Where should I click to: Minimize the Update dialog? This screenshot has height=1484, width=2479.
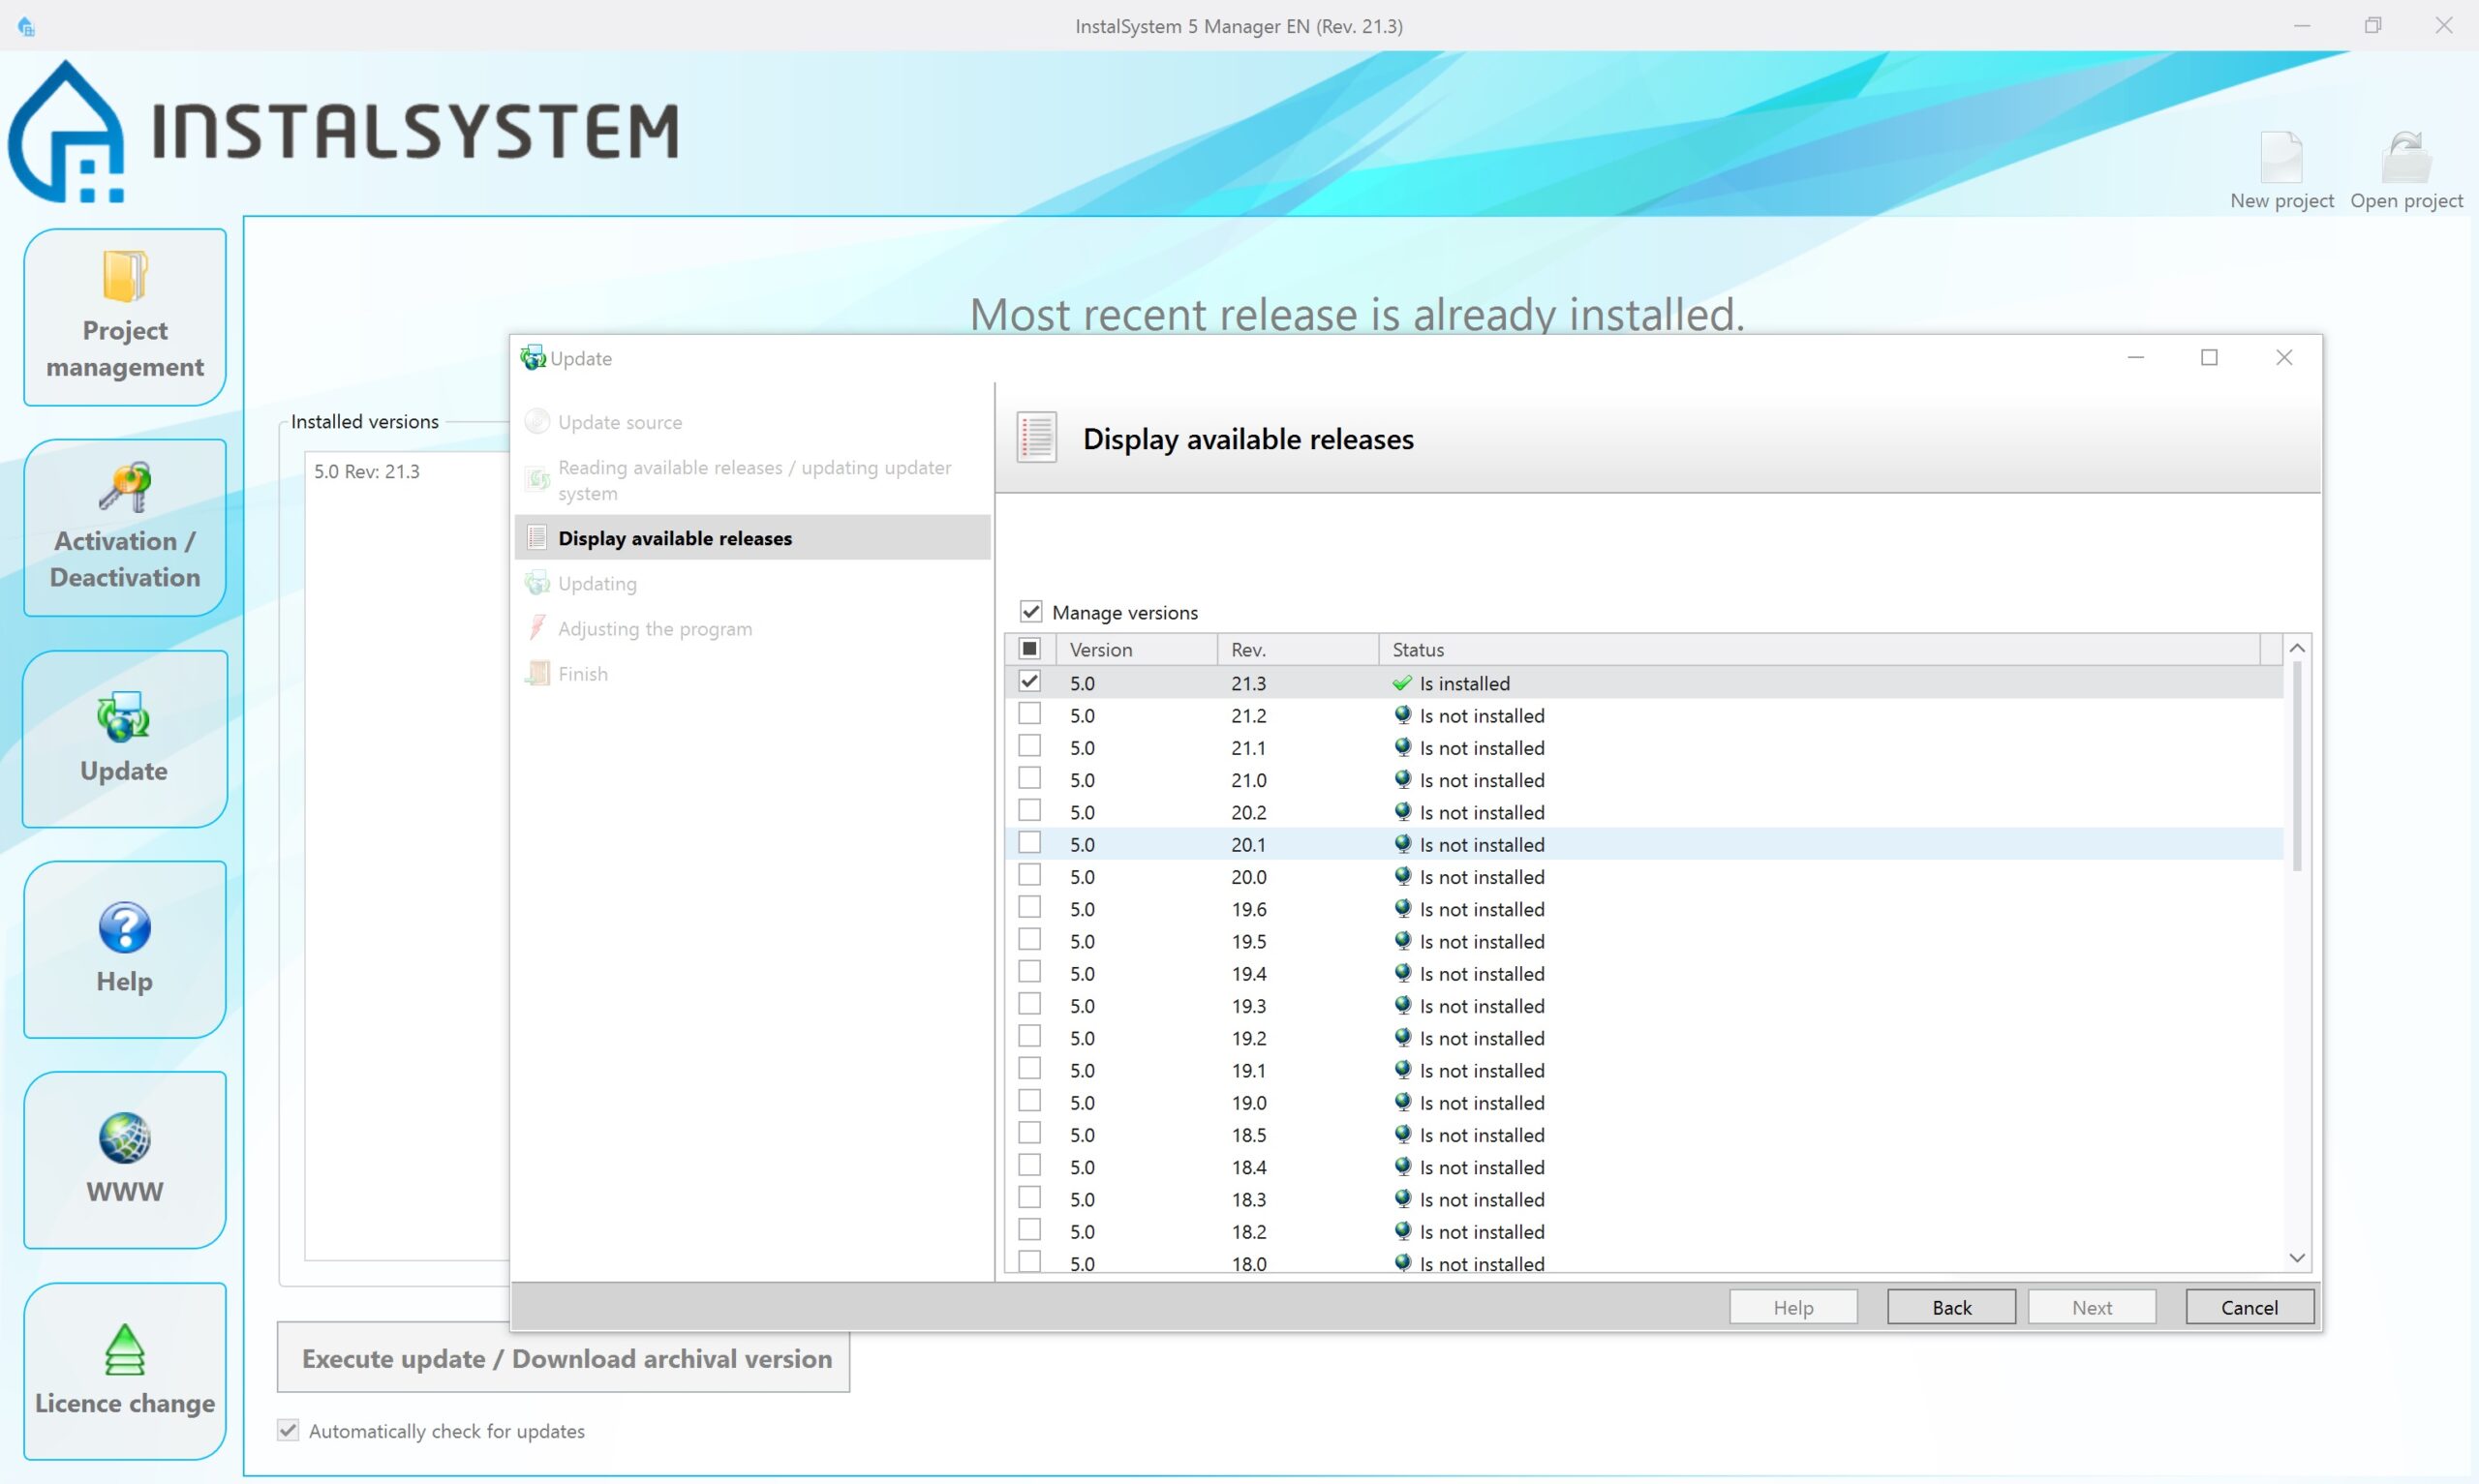click(2135, 357)
